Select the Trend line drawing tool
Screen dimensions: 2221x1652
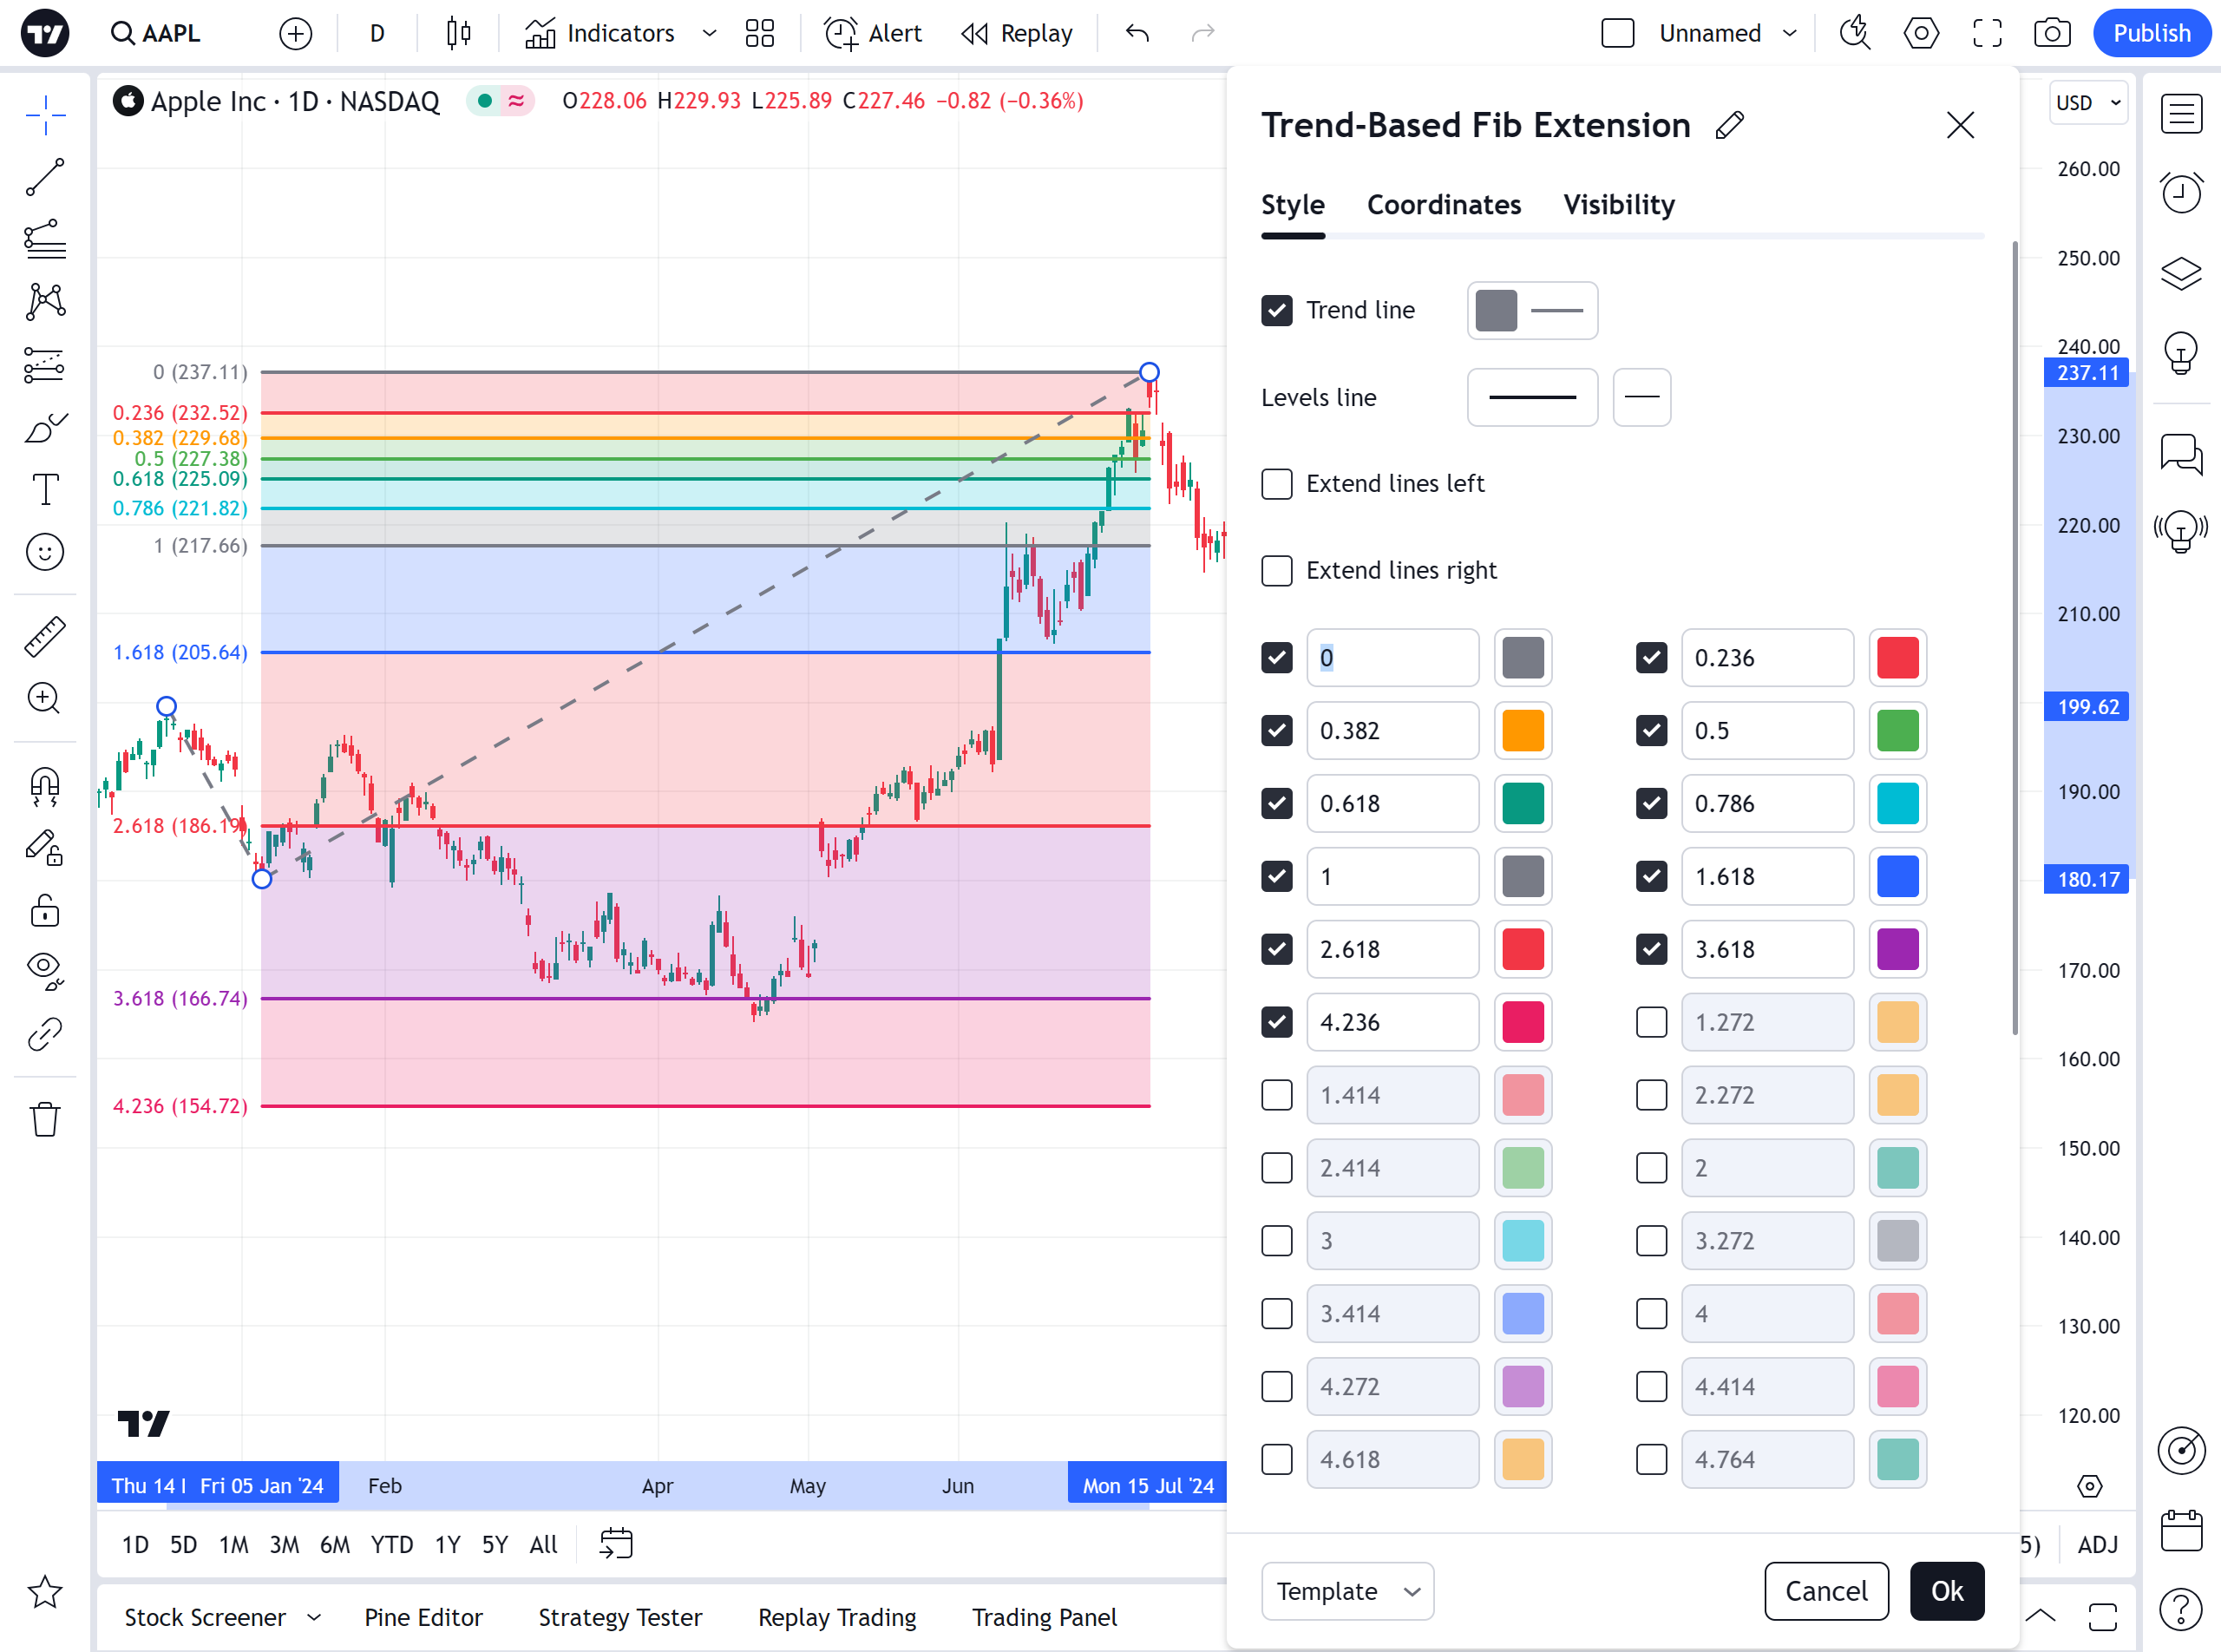coord(45,178)
